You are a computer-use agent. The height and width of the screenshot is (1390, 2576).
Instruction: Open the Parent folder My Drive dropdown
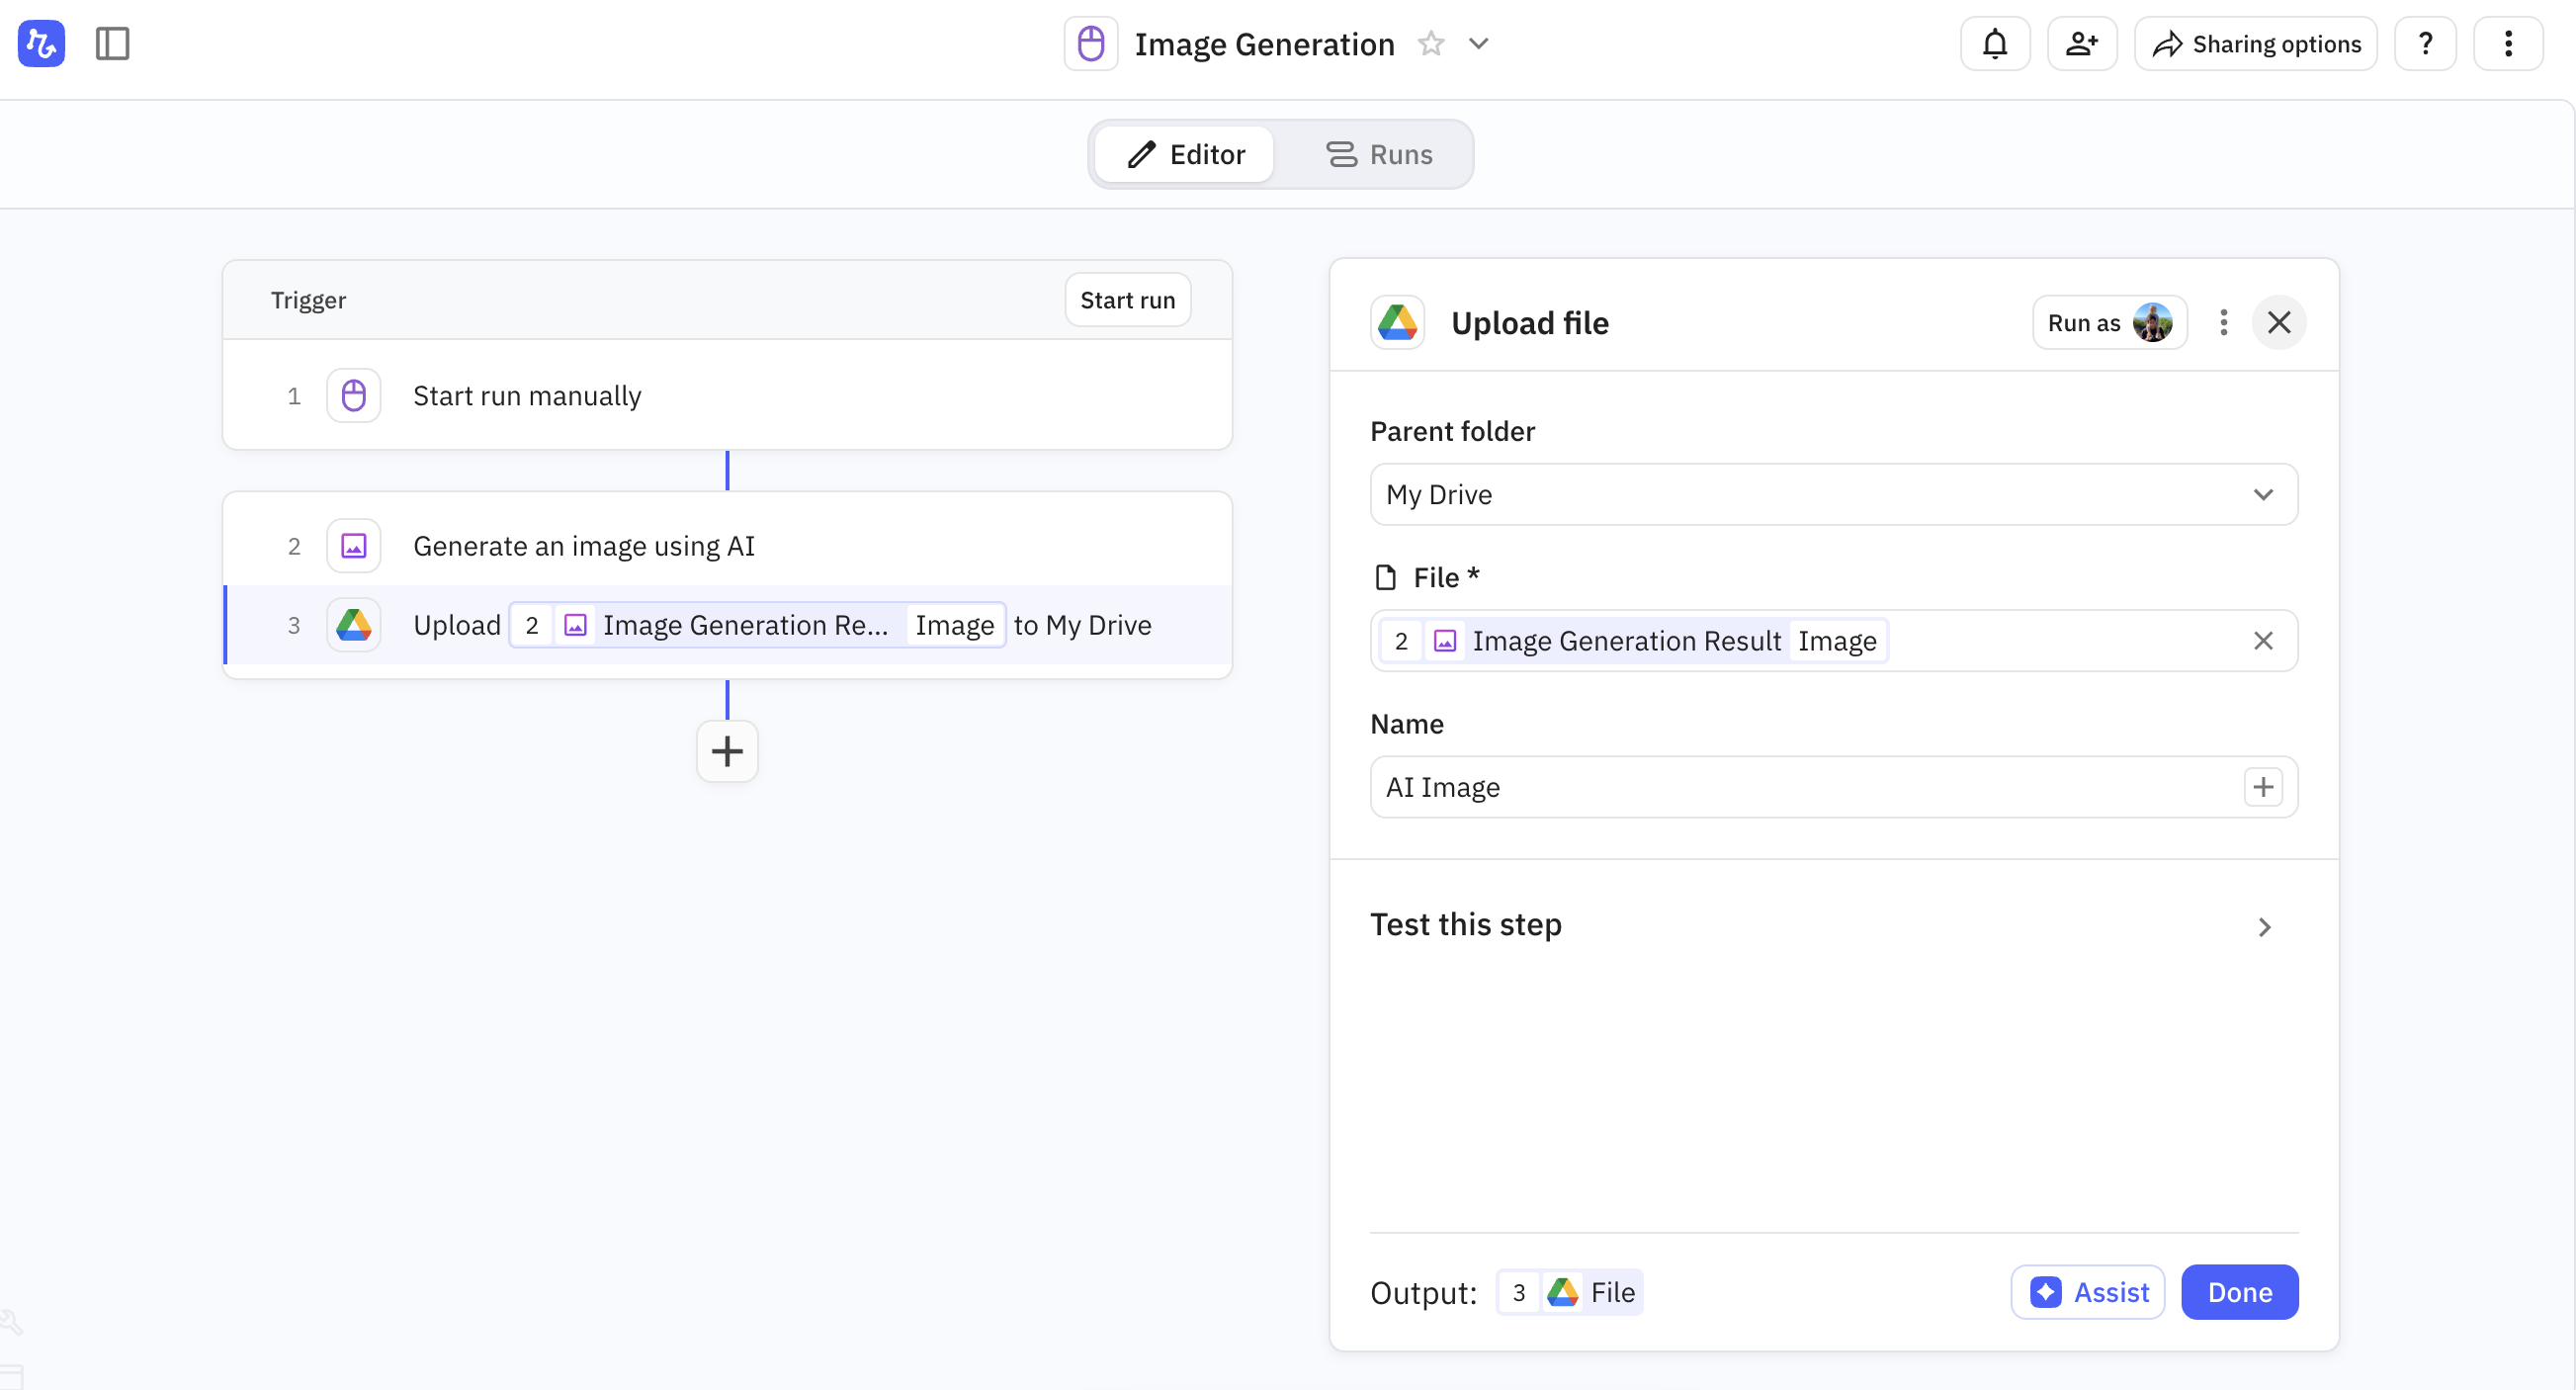coord(1833,494)
